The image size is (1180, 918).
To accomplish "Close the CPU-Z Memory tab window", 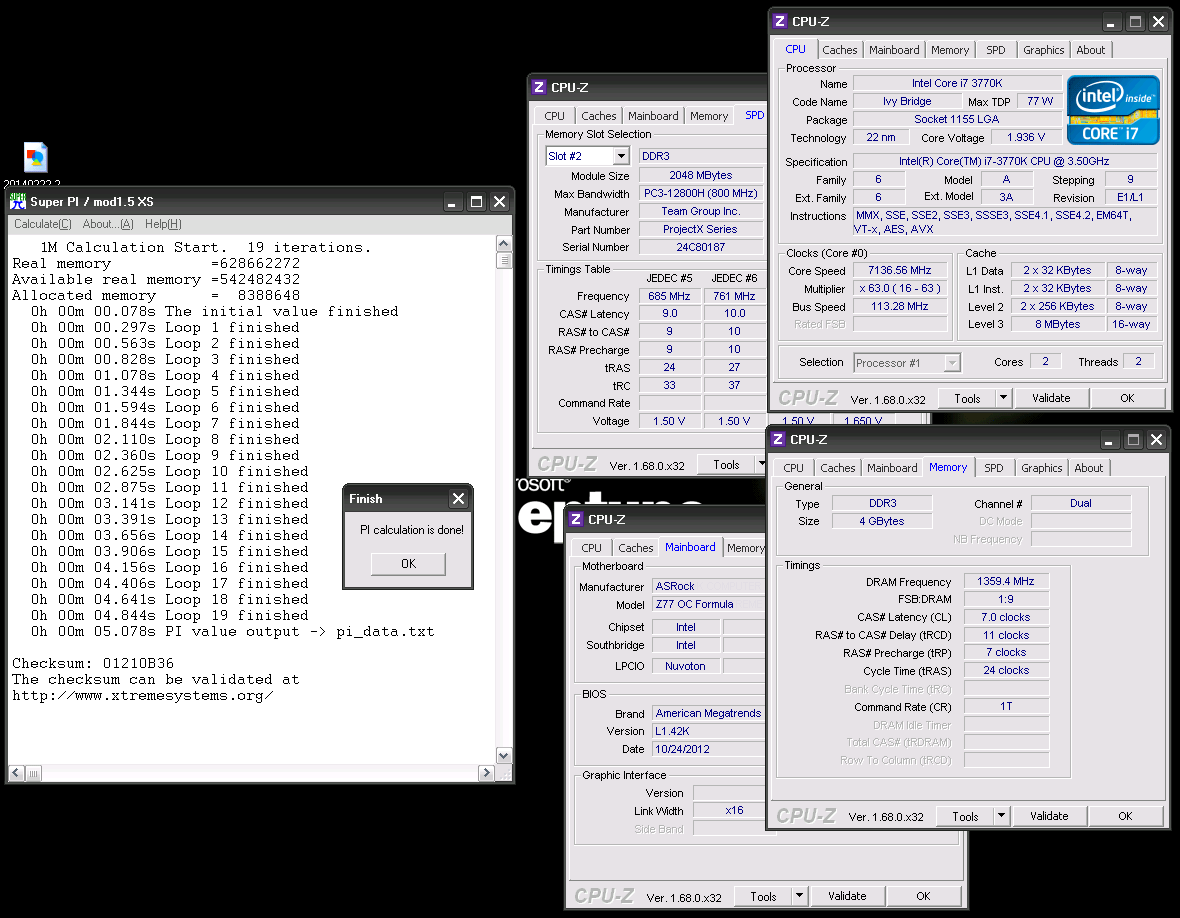I will [x=1157, y=439].
